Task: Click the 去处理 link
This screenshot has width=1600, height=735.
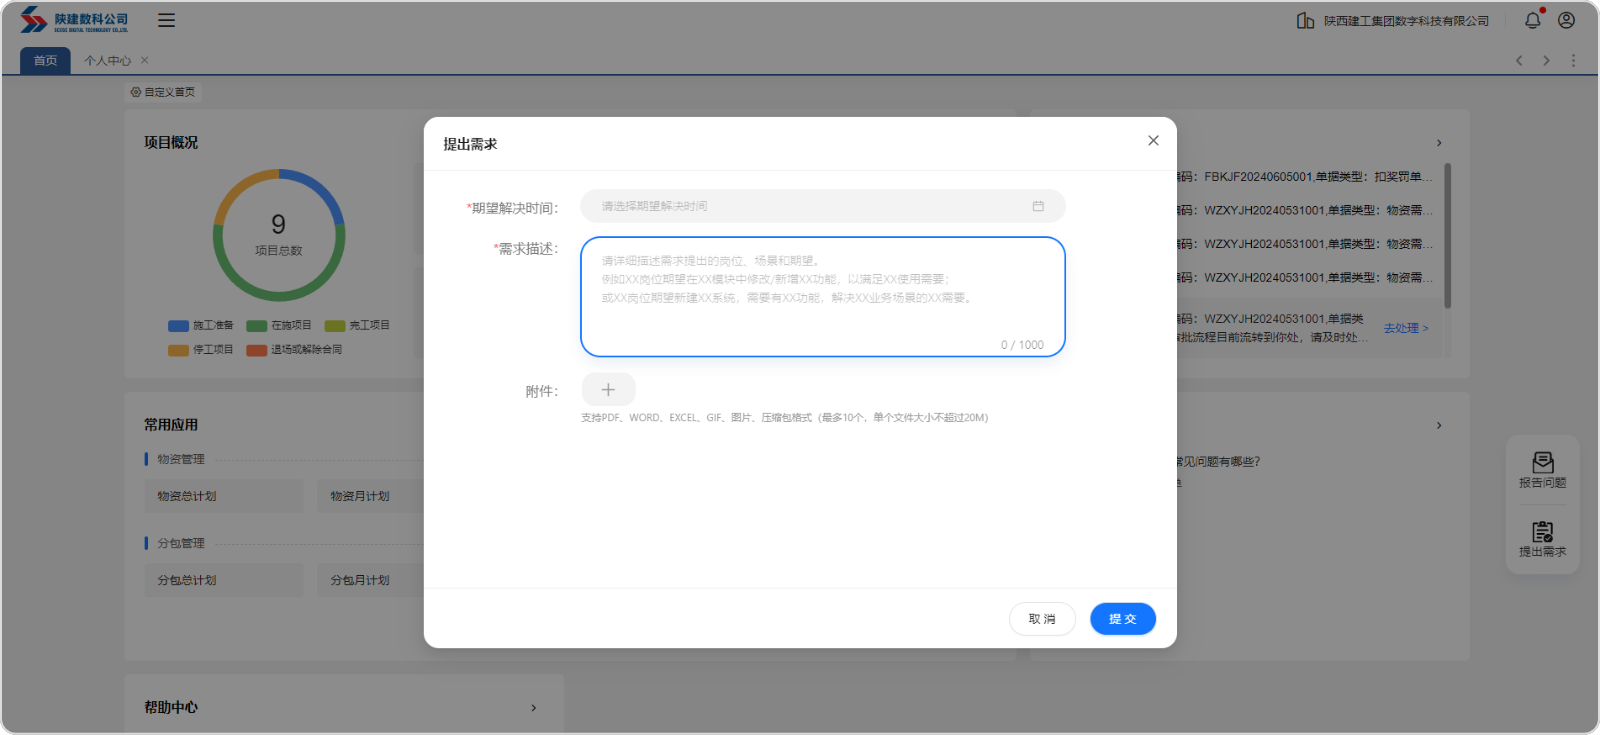Action: pos(1405,328)
